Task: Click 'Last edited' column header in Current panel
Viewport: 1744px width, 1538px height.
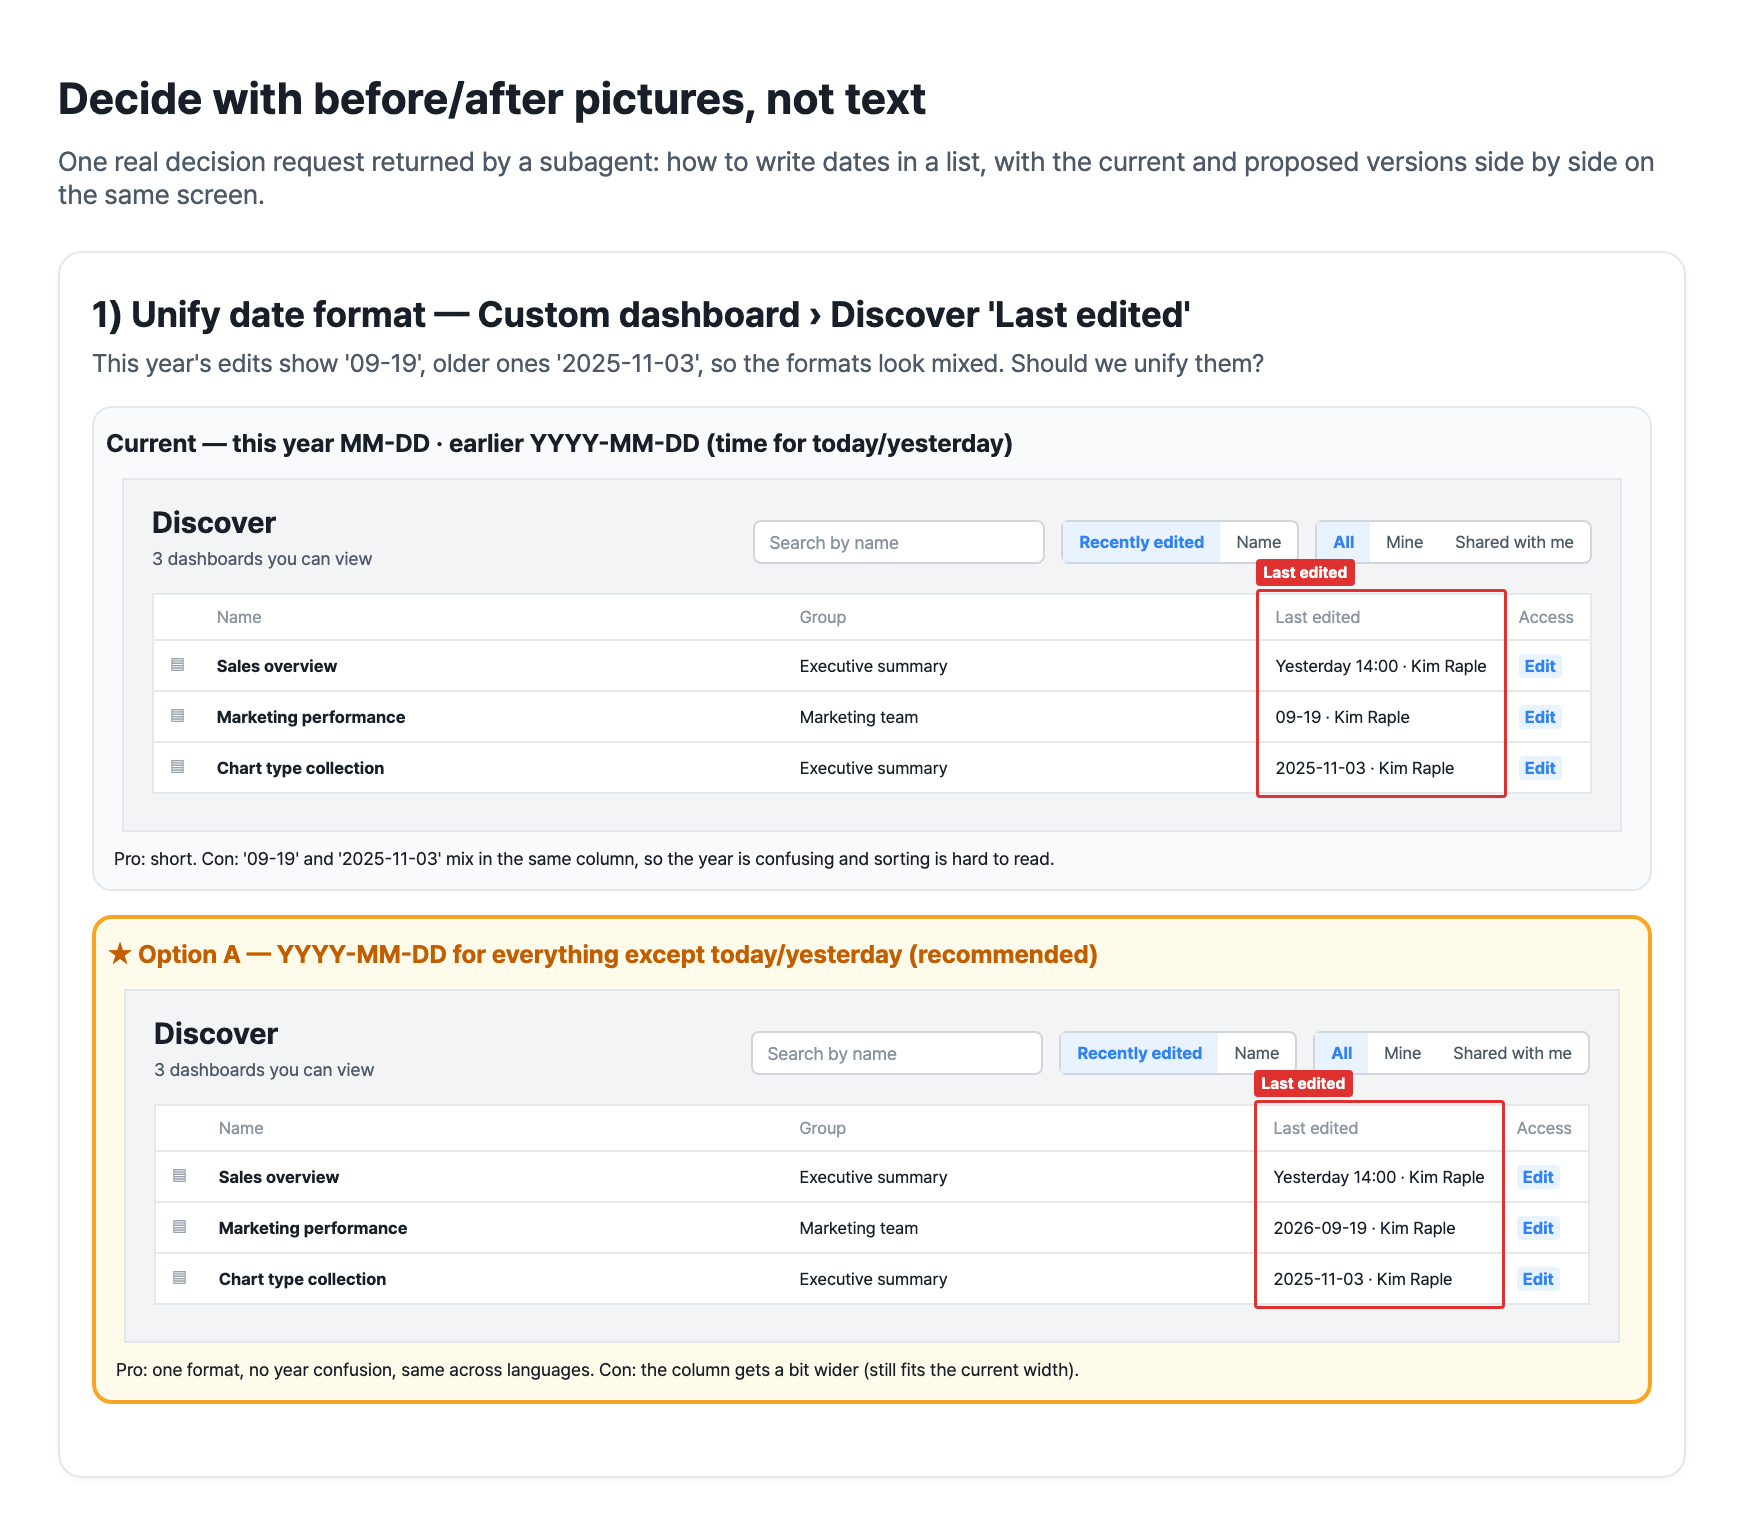Action: [x=1317, y=617]
